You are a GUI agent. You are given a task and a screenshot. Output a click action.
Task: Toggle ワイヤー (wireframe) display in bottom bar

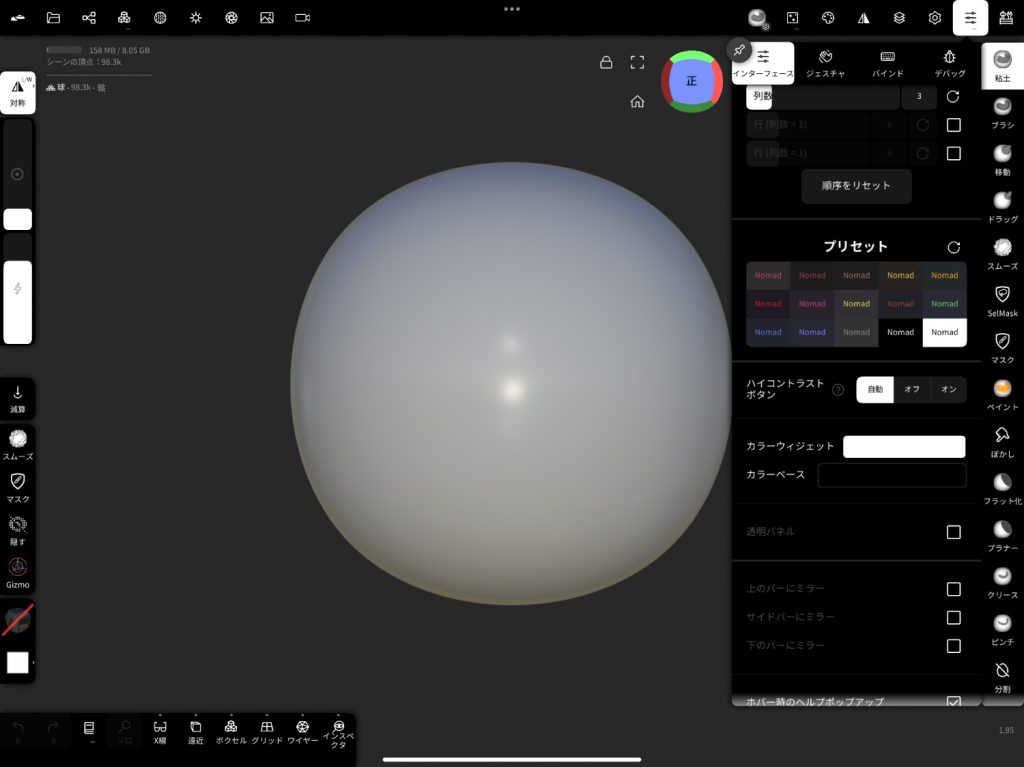click(x=302, y=731)
